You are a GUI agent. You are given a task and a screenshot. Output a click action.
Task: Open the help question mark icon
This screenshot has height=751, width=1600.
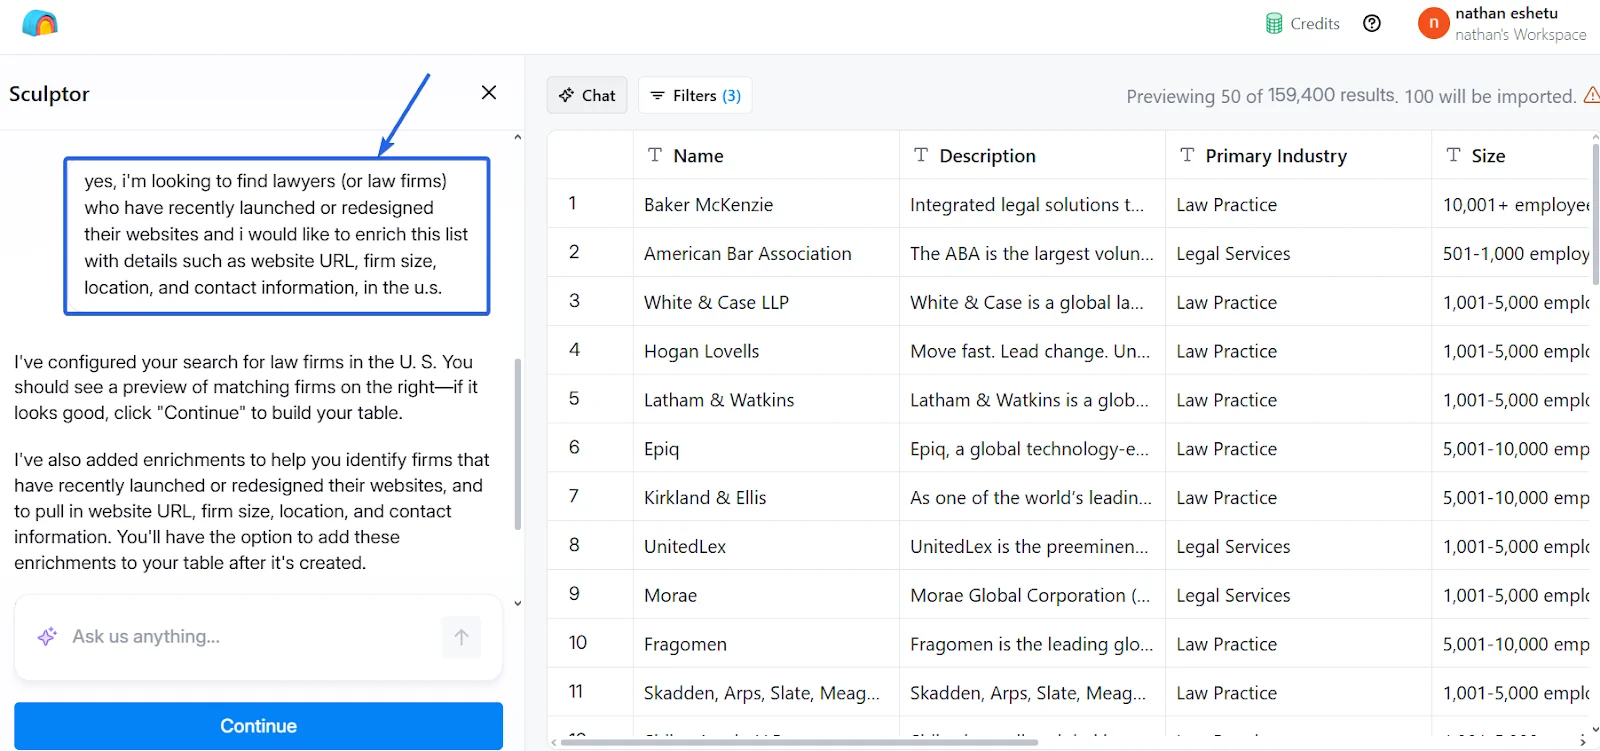click(1372, 23)
